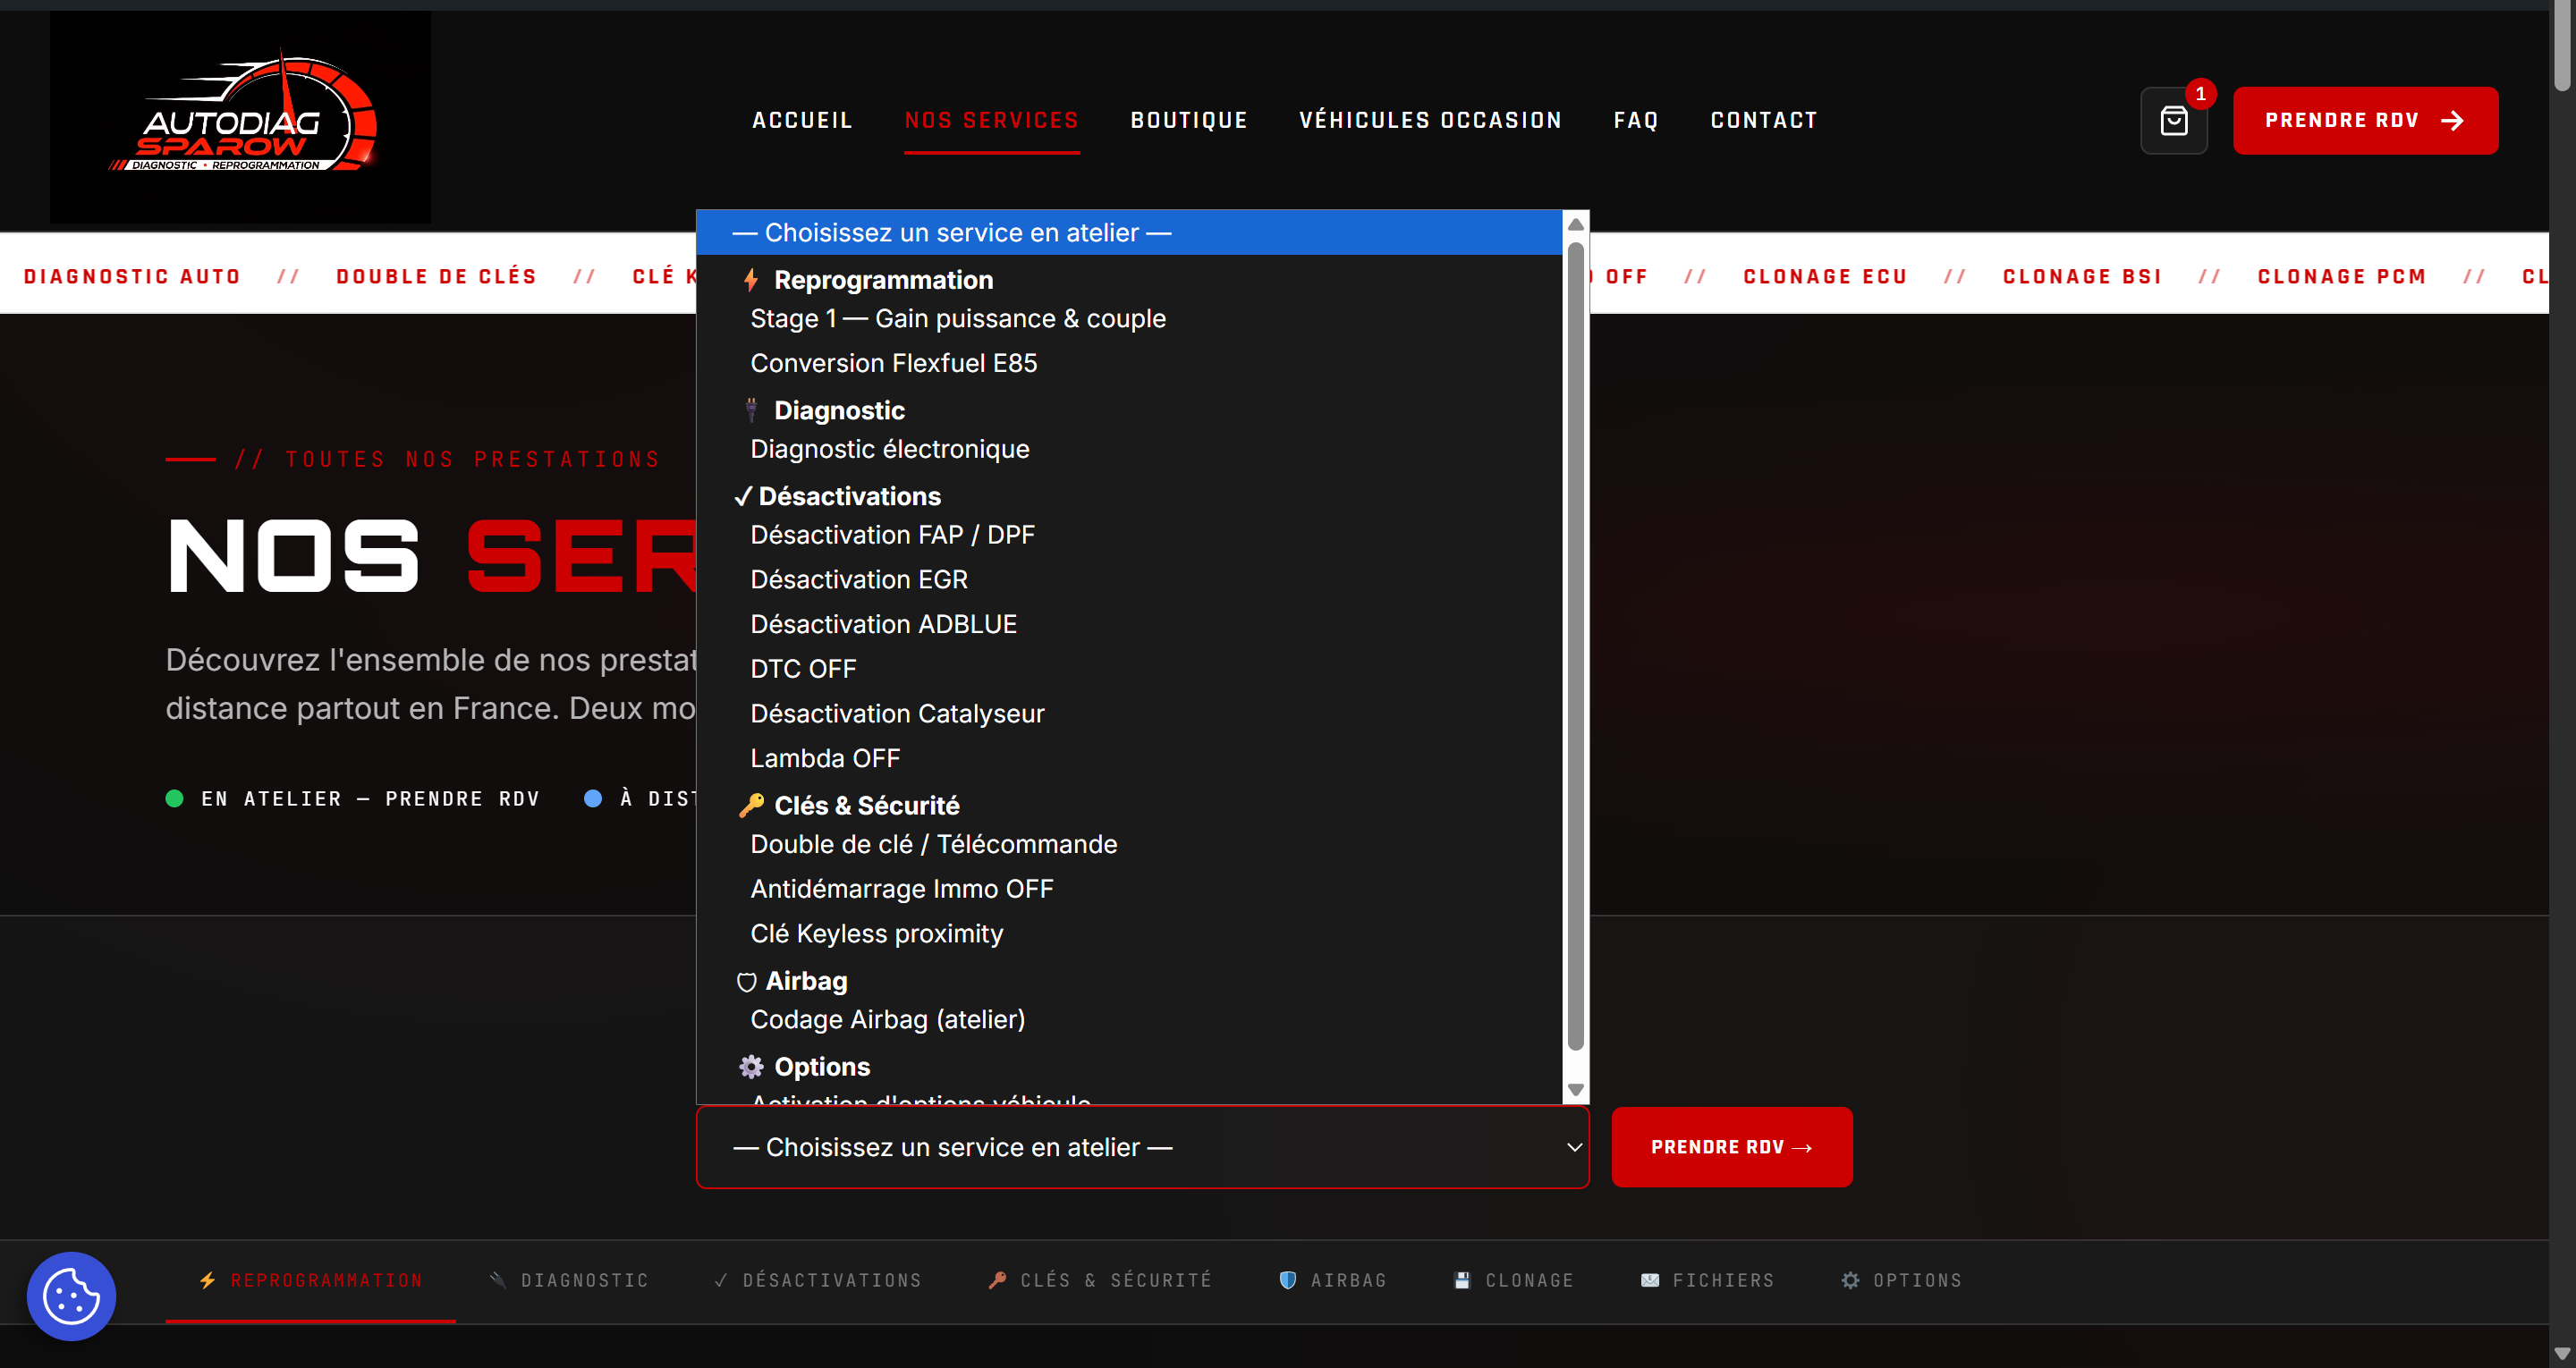The width and height of the screenshot is (2576, 1368).
Task: Switch to Fichiers category tab
Action: pos(1707,1281)
